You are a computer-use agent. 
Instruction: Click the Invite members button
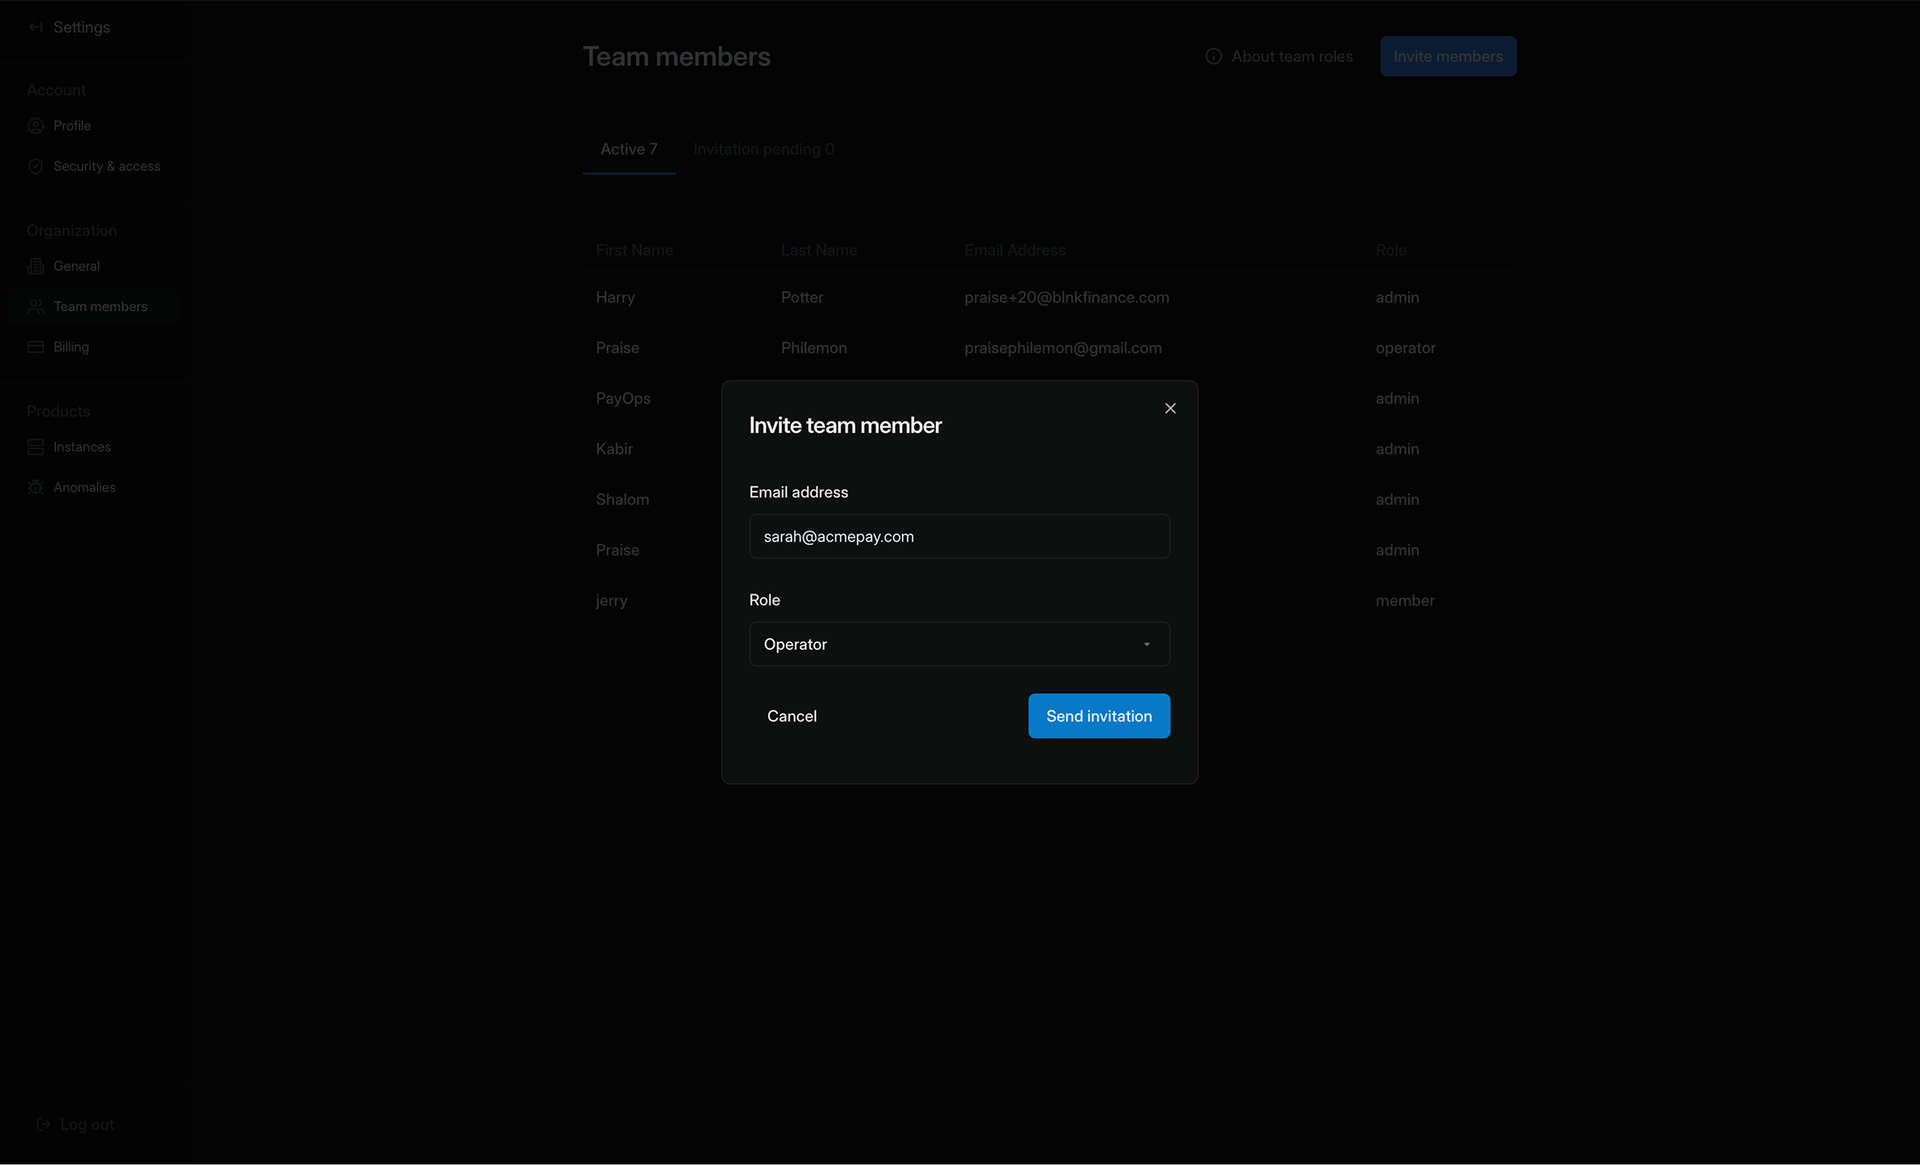(x=1448, y=56)
